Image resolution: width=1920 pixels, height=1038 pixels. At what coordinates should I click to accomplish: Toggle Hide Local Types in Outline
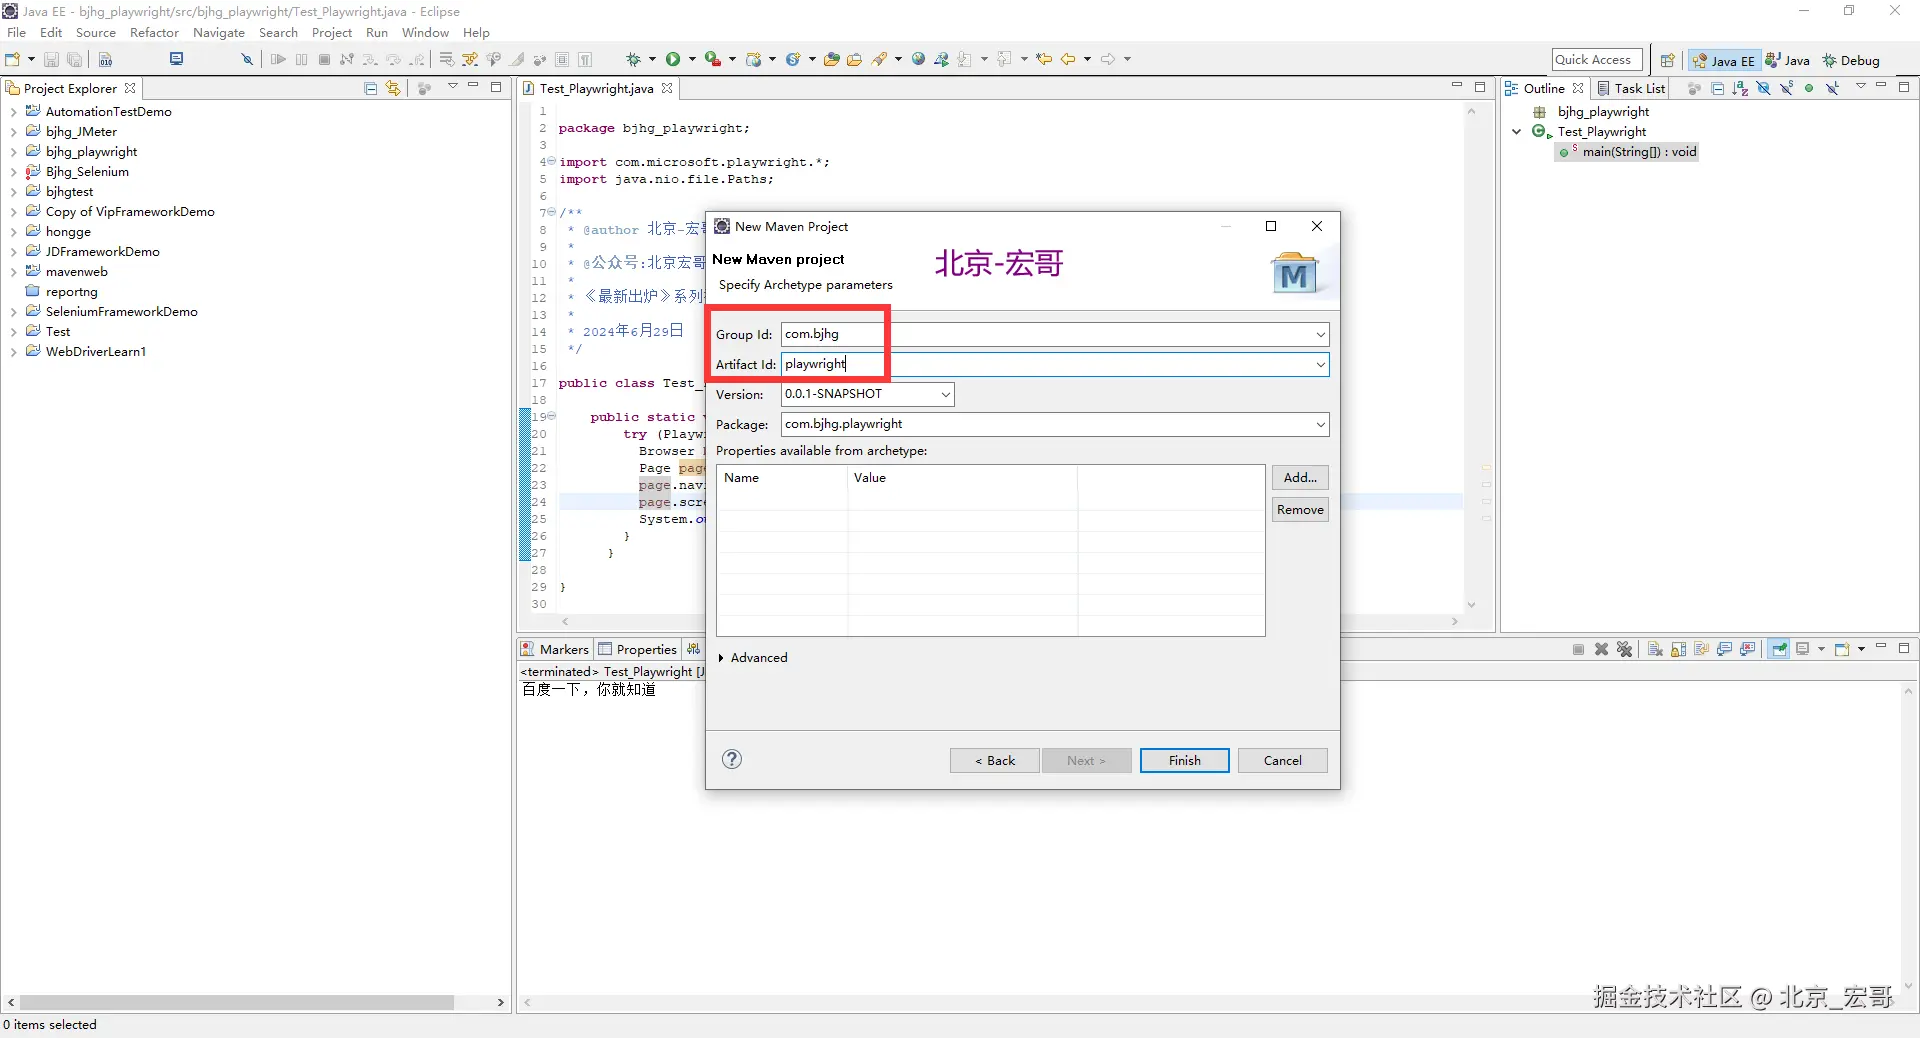pos(1832,88)
